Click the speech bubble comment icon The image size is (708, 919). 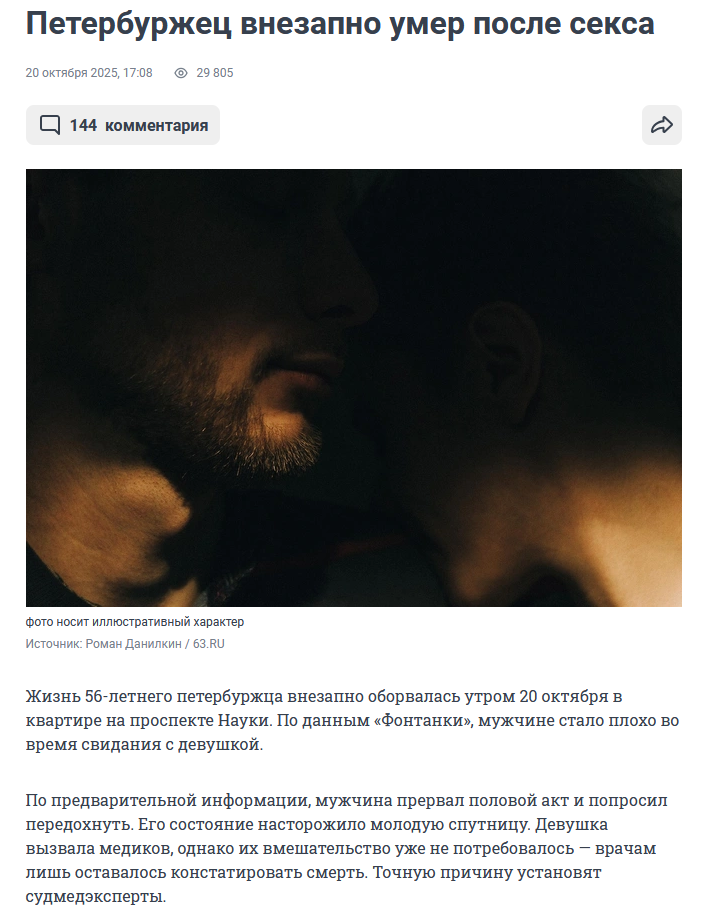point(50,125)
